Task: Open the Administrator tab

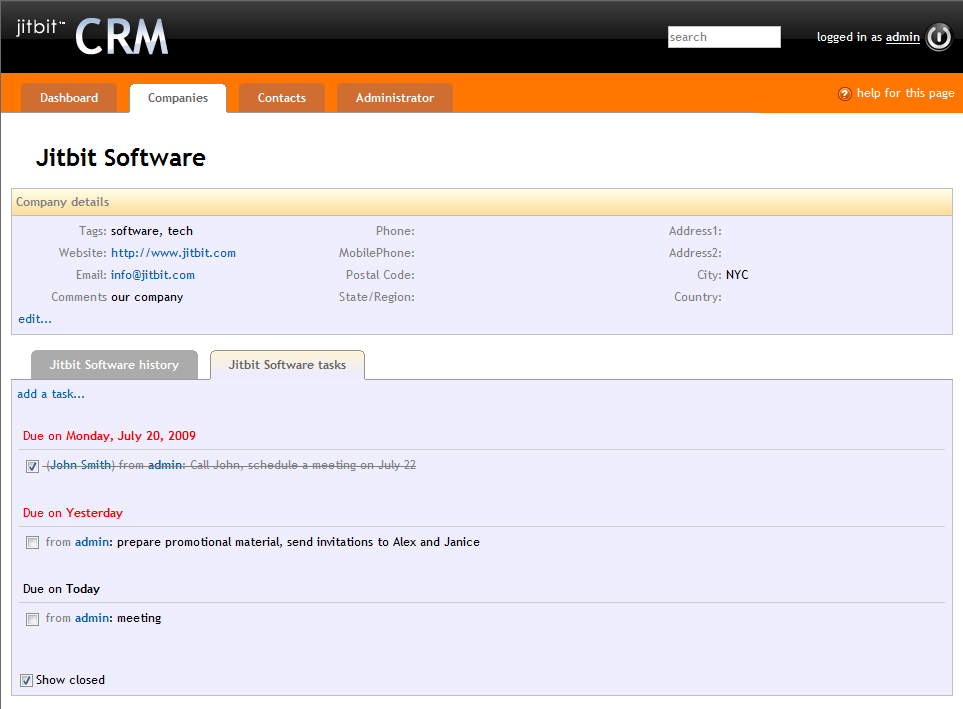Action: click(x=394, y=98)
